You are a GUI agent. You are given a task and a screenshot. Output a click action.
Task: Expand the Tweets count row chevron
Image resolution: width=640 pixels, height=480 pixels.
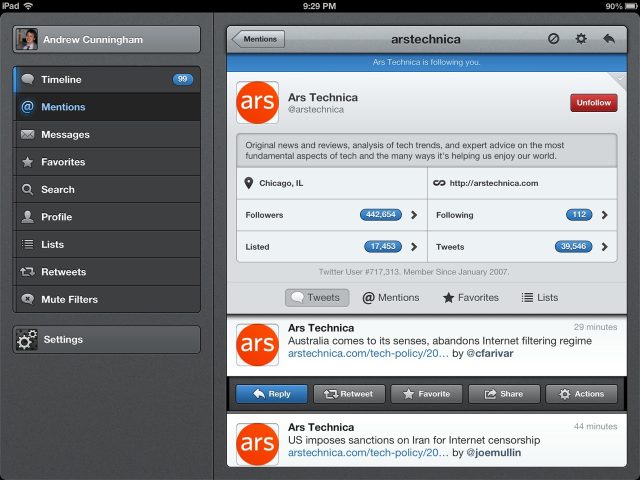[604, 247]
